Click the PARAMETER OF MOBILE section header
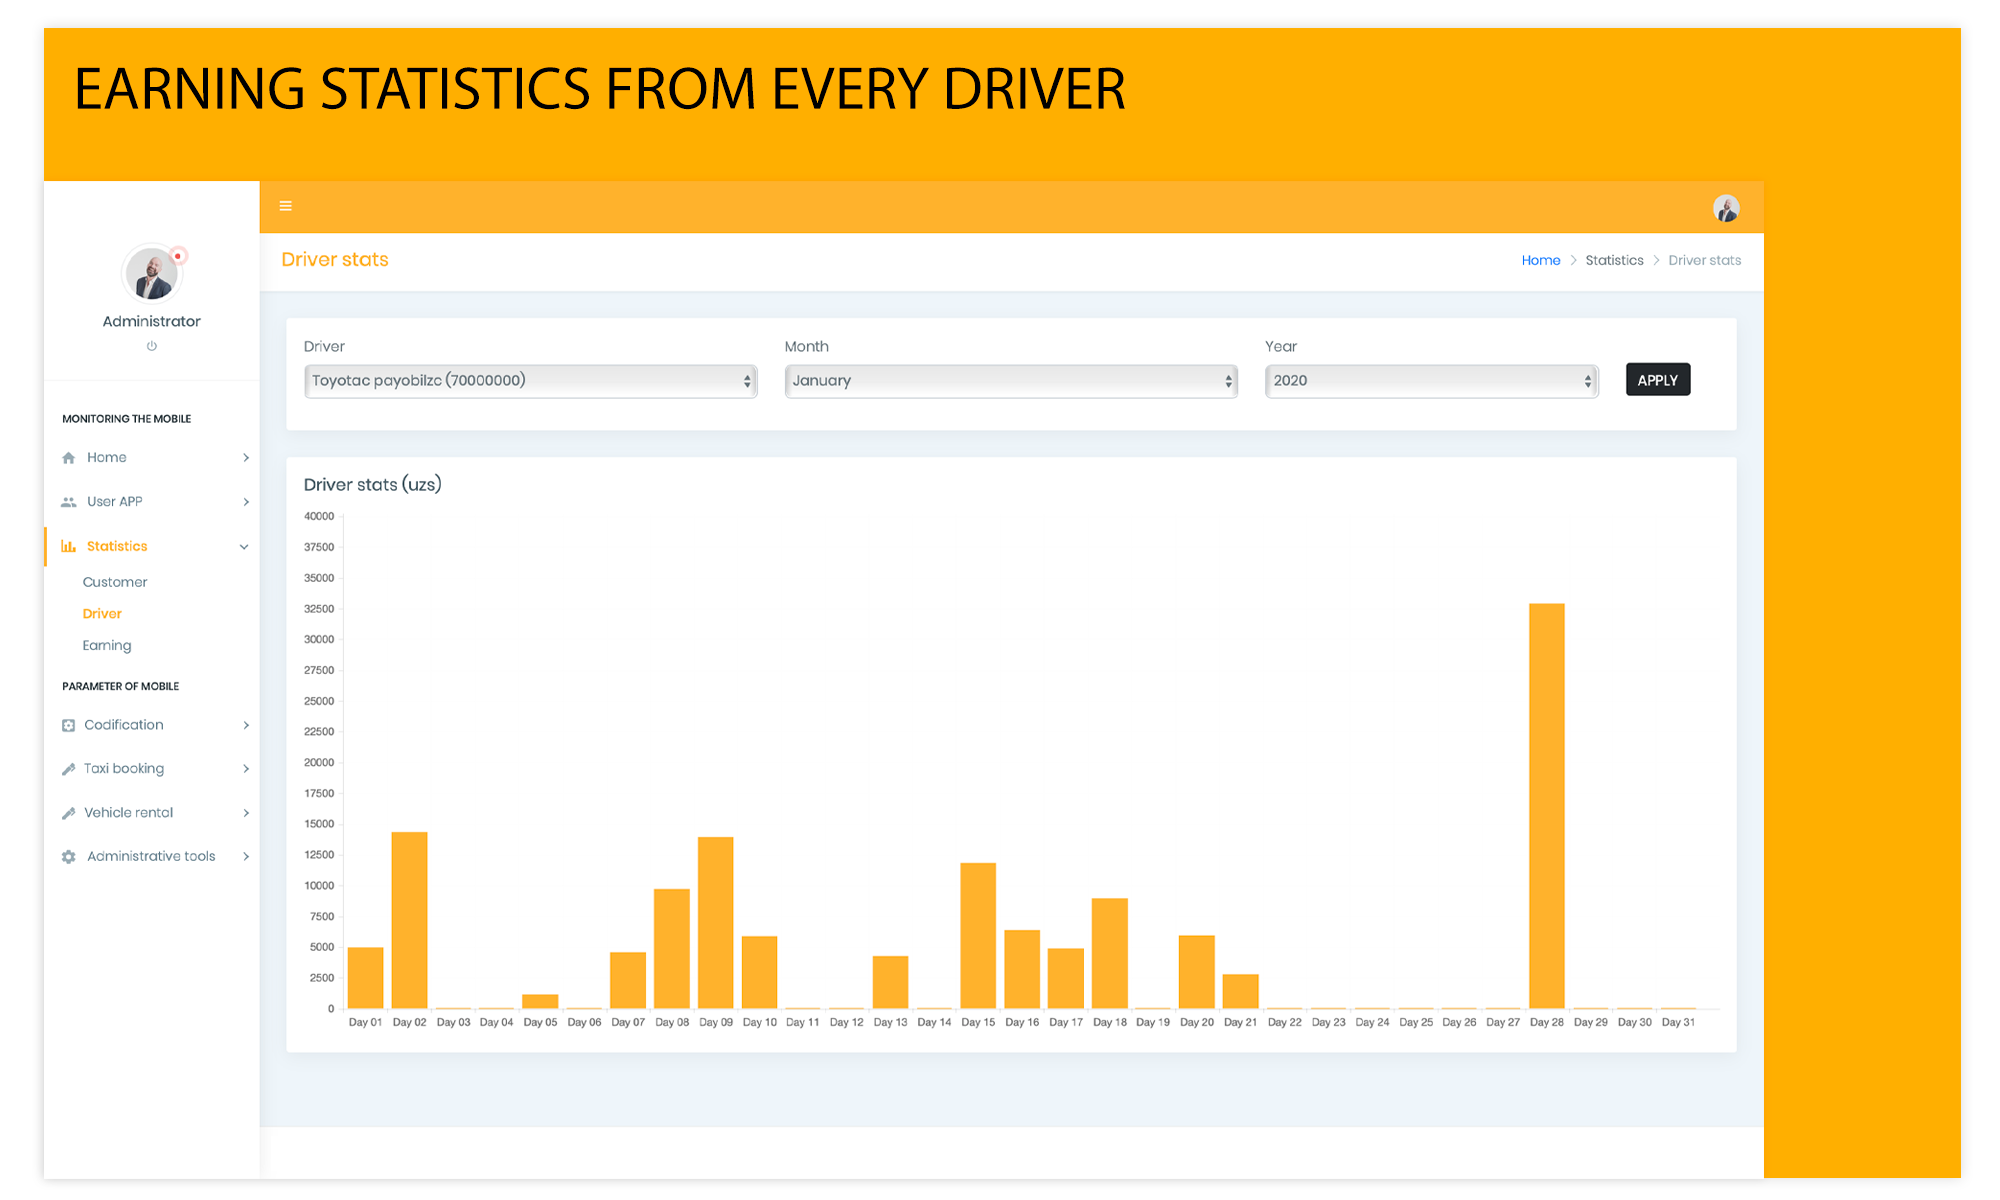This screenshot has width=2000, height=1200. pyautogui.click(x=120, y=687)
